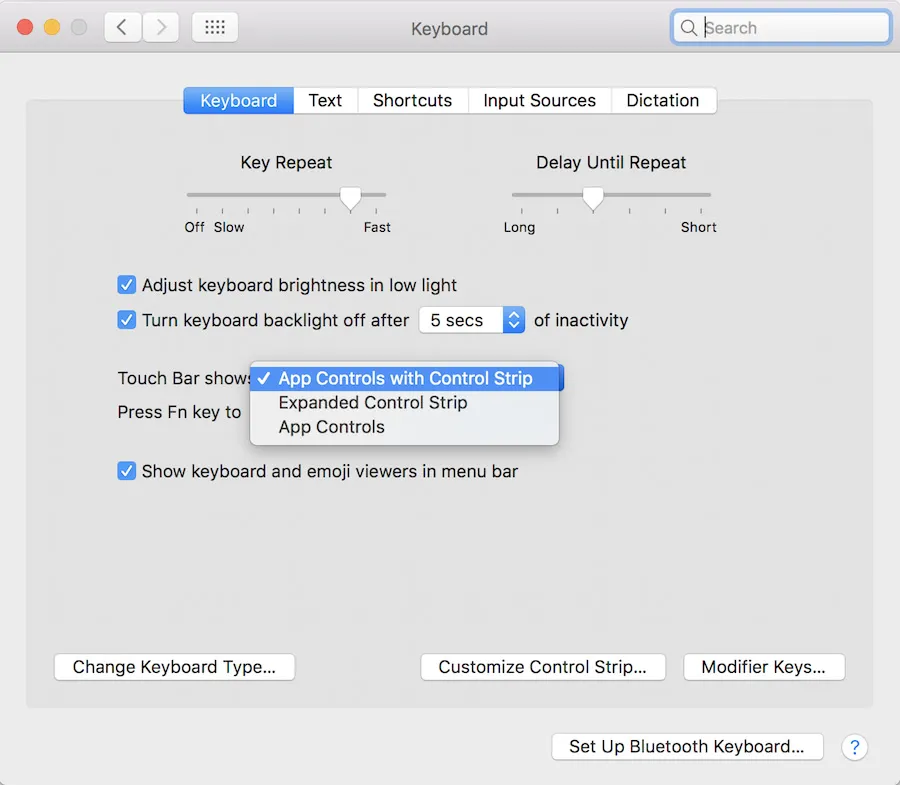Switch to the Text tab

(x=325, y=100)
